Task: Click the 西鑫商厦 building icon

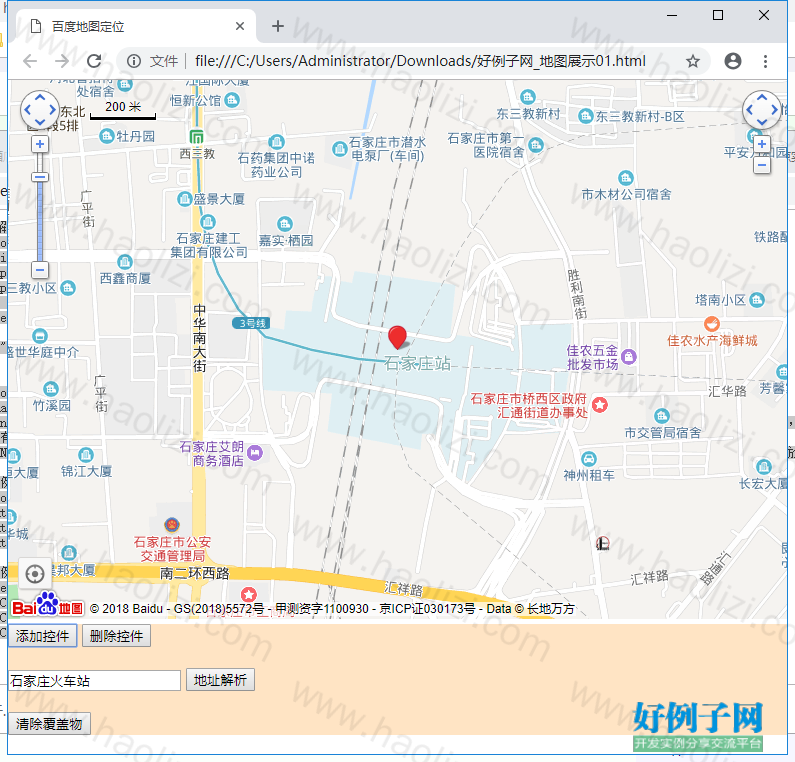Action: click(x=125, y=262)
